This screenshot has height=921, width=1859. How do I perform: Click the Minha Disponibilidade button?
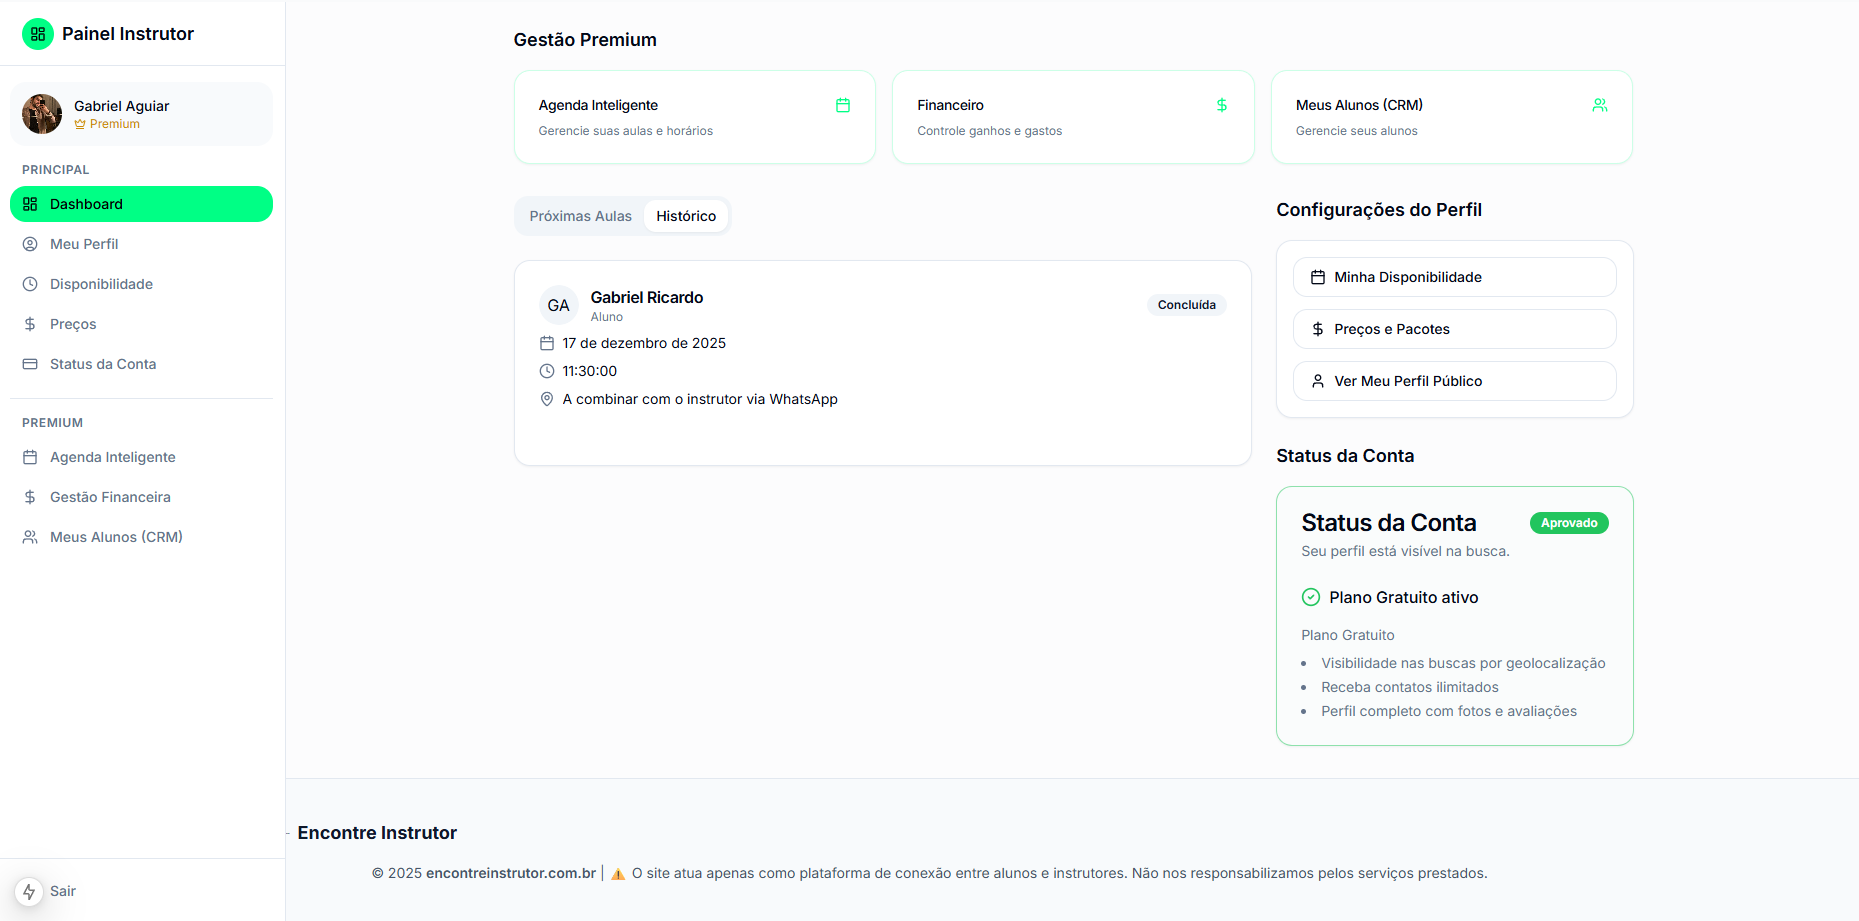tap(1454, 277)
